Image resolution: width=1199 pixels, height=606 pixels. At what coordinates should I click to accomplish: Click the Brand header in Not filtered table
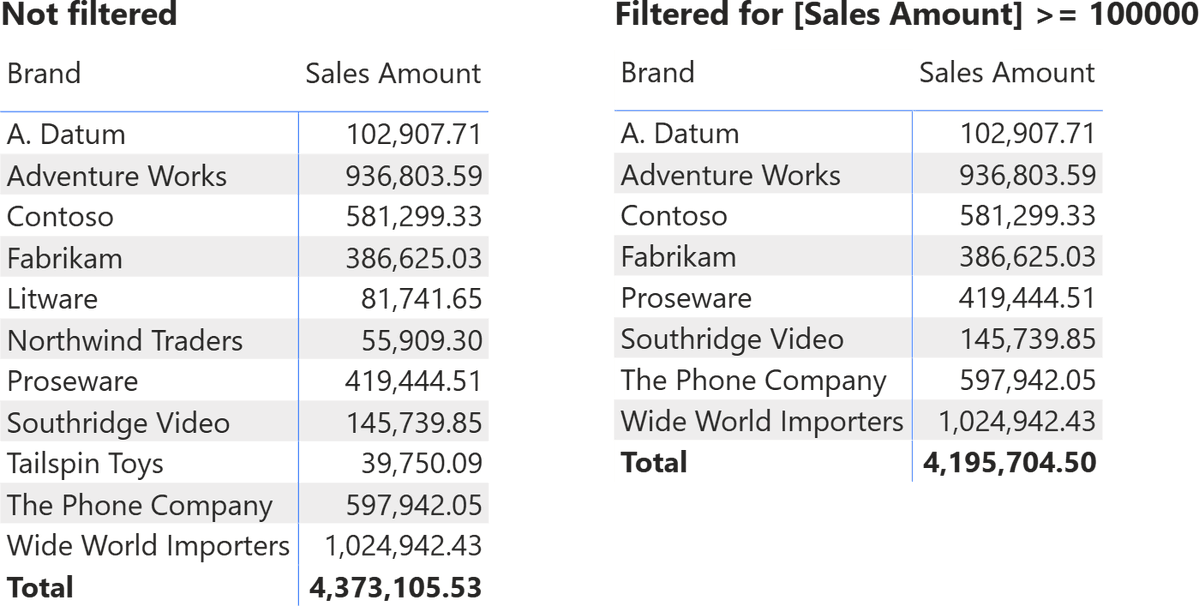(44, 73)
